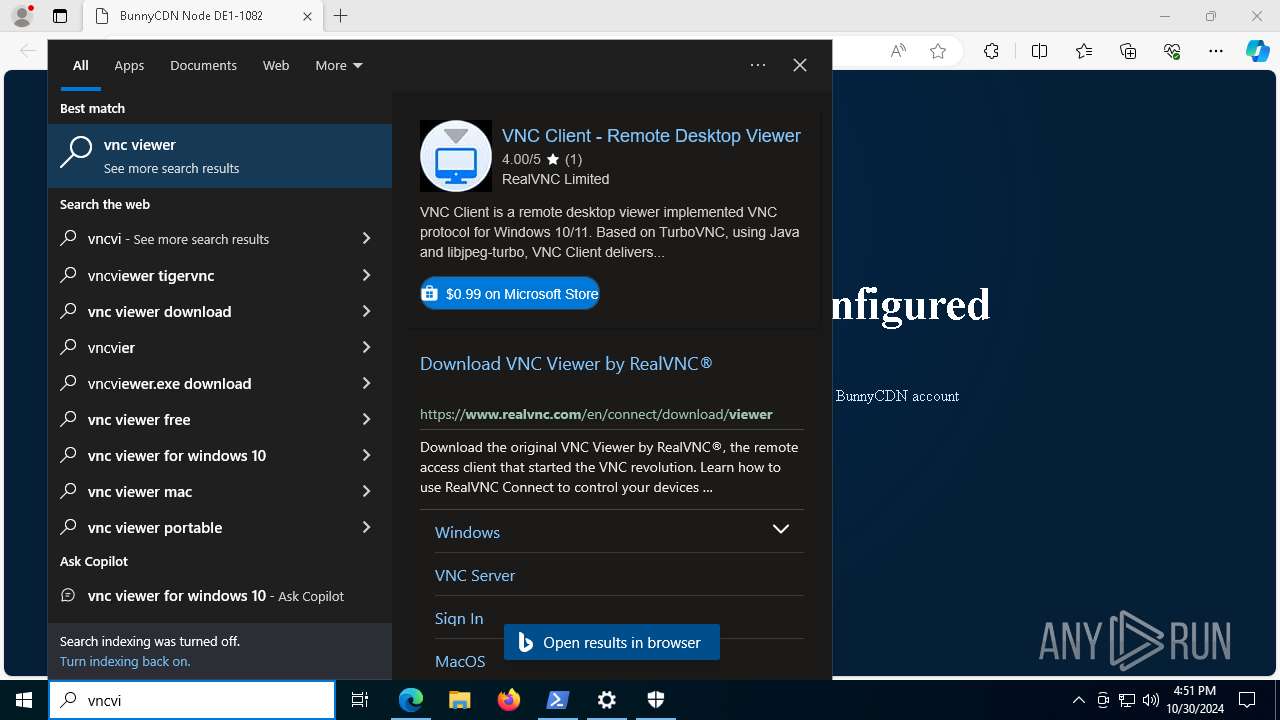Launch Firefox from the taskbar

pos(509,700)
